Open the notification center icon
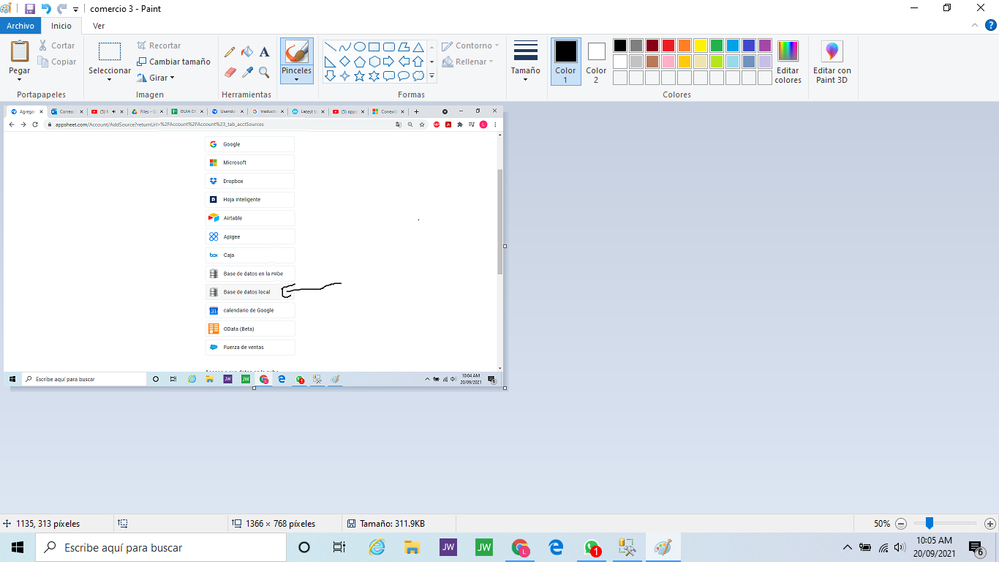This screenshot has height=562, width=999. tap(977, 548)
